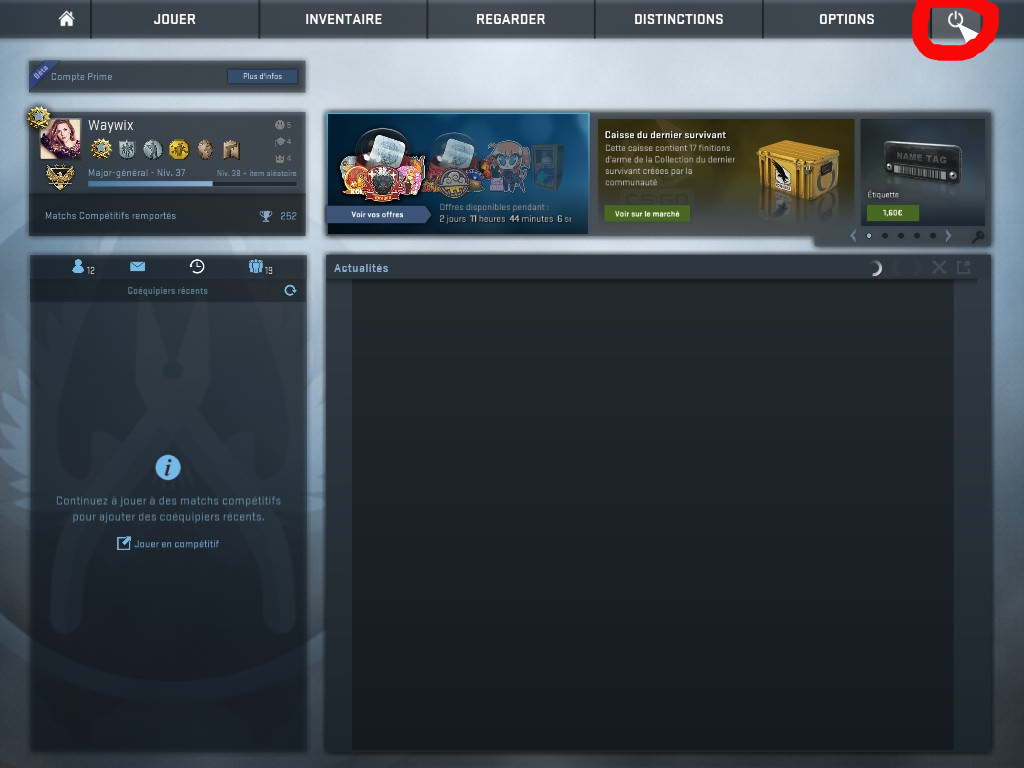The height and width of the screenshot is (768, 1024).
Task: Click the friendly smiley commendation icon
Action: click(280, 125)
